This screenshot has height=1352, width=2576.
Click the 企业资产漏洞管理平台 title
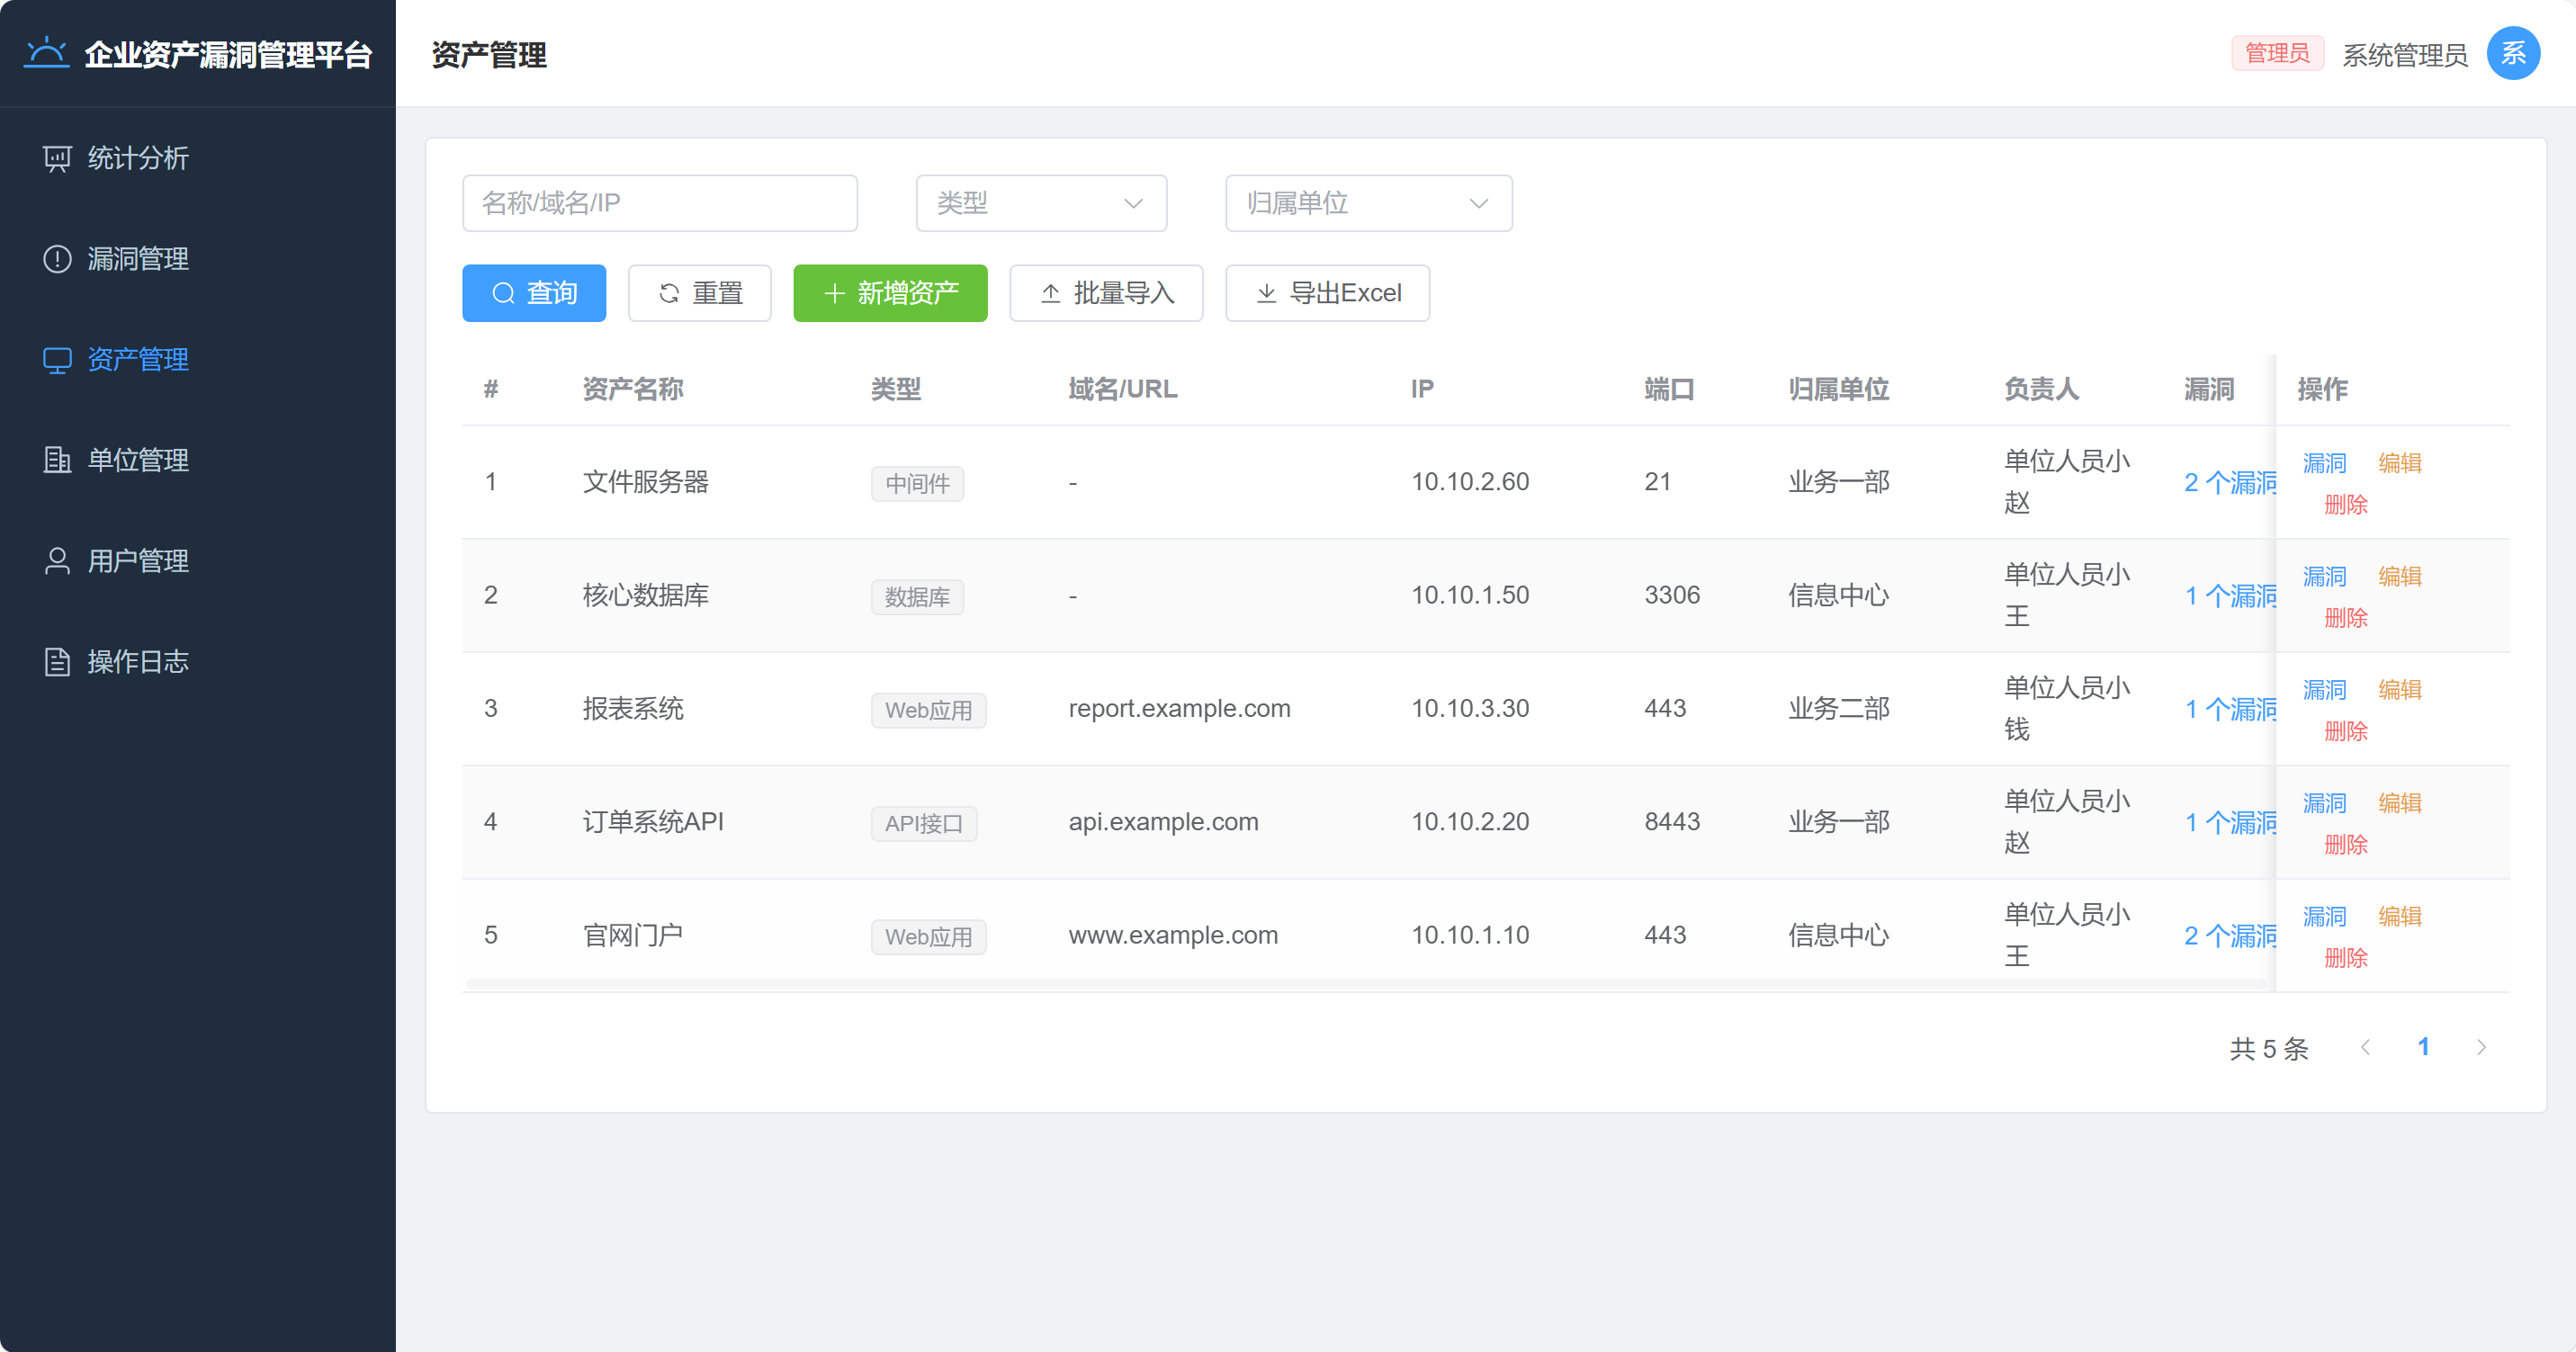point(228,55)
